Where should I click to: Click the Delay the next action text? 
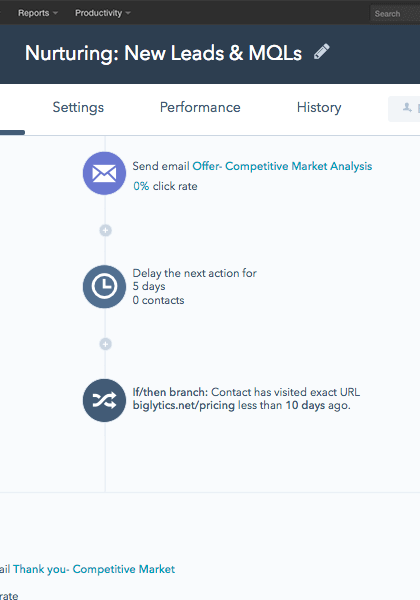point(194,273)
